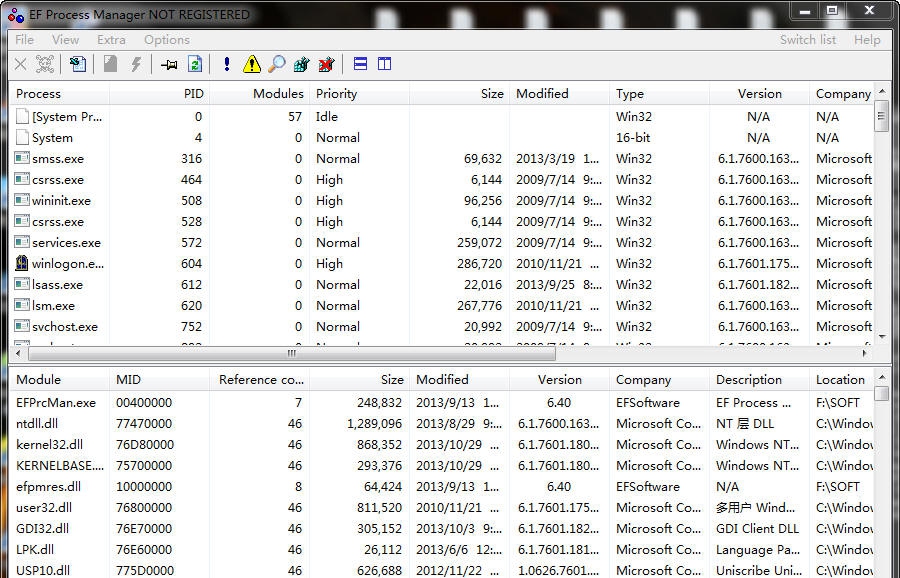Click the module info puzzle icon
The height and width of the screenshot is (578, 900).
(x=301, y=64)
